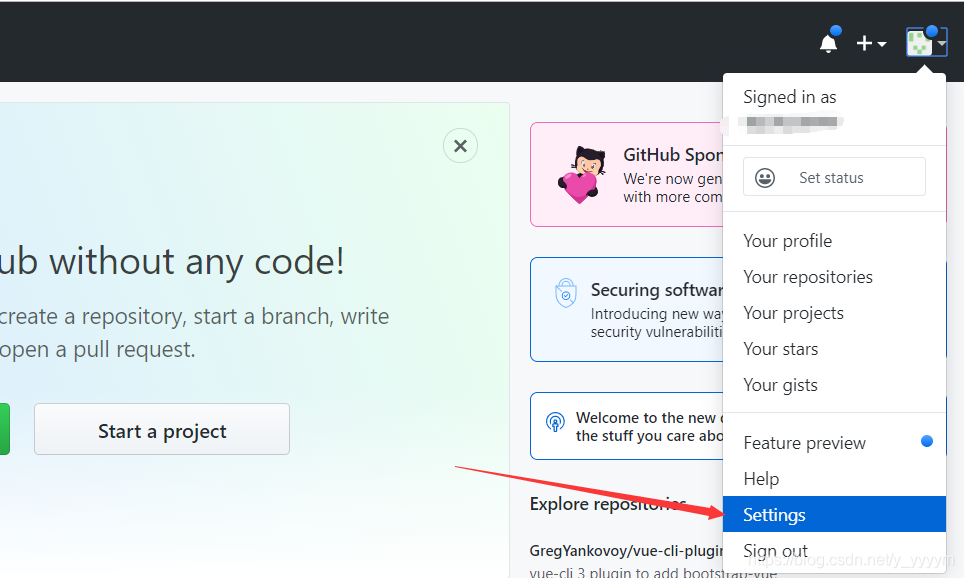Open Your stars menu item
The image size is (964, 578).
pos(834,349)
